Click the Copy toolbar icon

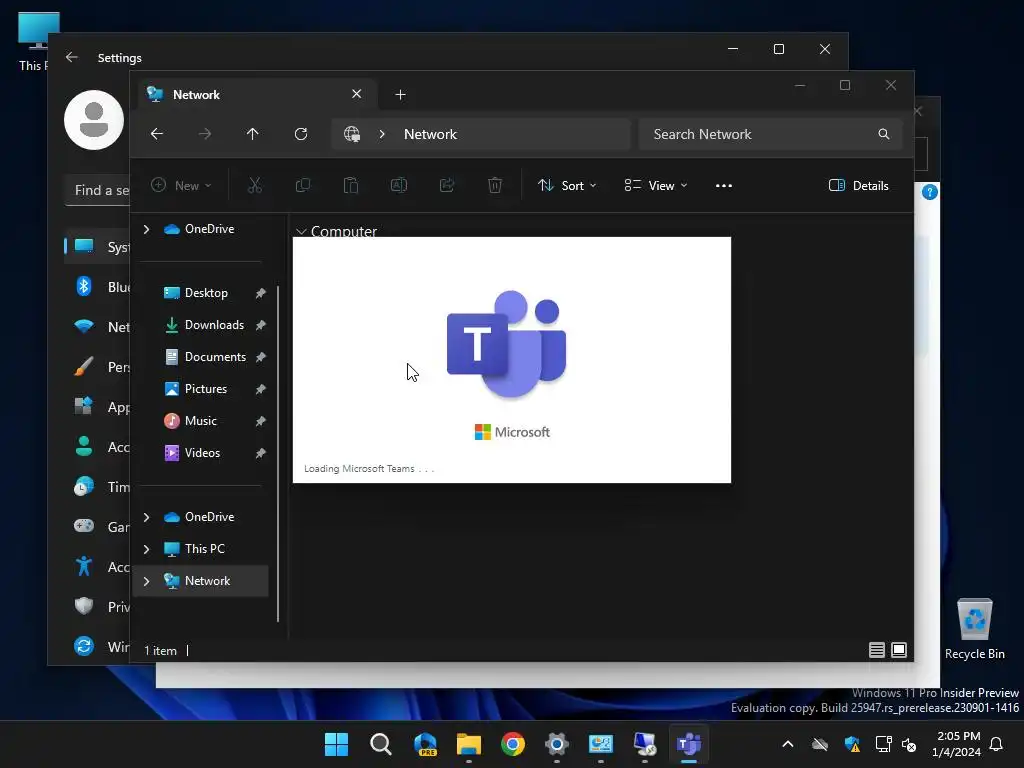(x=303, y=185)
